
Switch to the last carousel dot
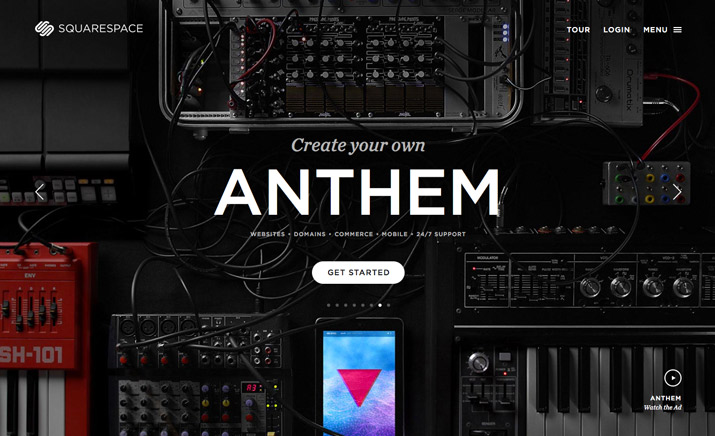pos(389,305)
